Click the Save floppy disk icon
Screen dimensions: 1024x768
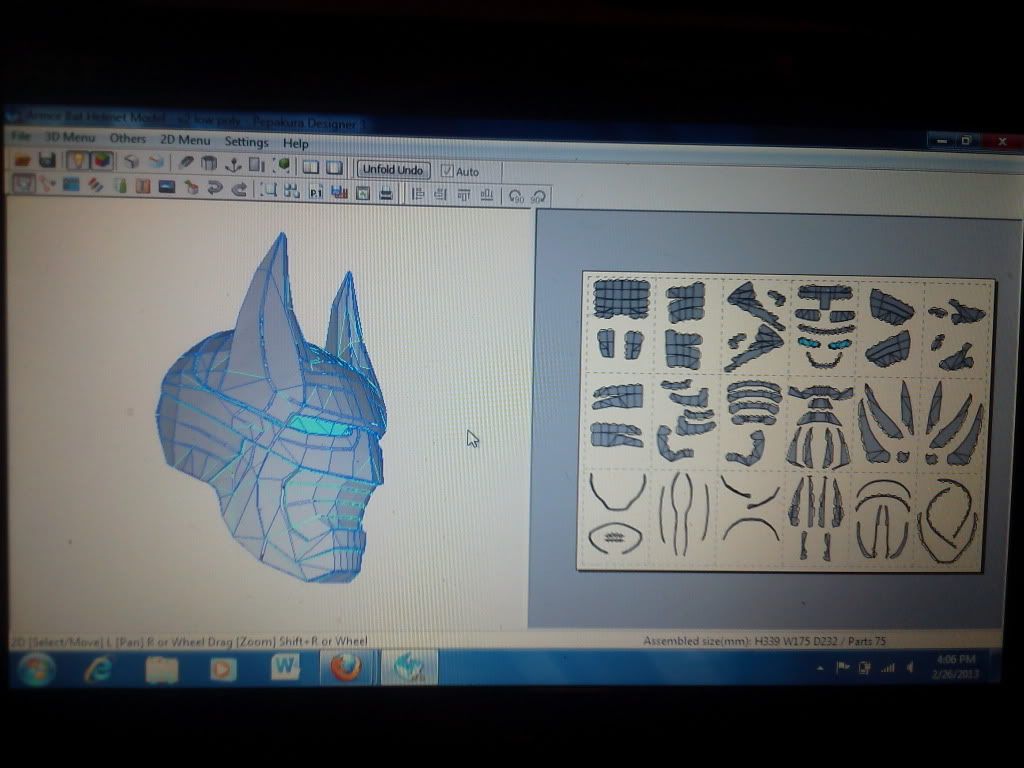point(47,160)
